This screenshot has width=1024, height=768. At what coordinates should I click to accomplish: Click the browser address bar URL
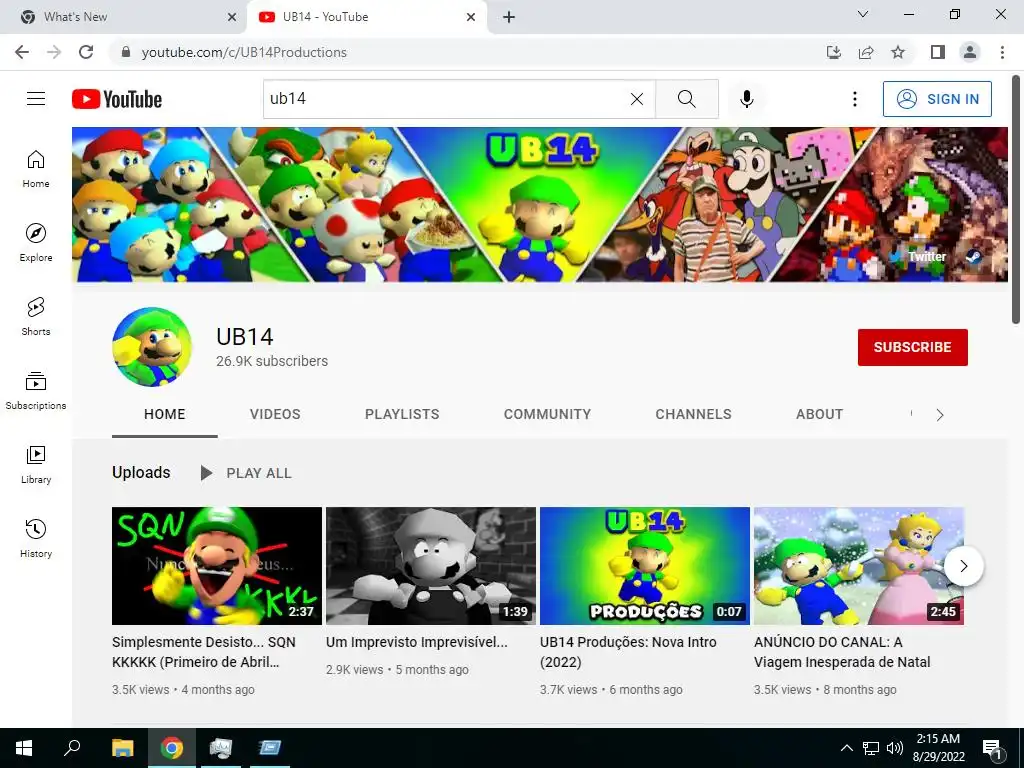(244, 52)
